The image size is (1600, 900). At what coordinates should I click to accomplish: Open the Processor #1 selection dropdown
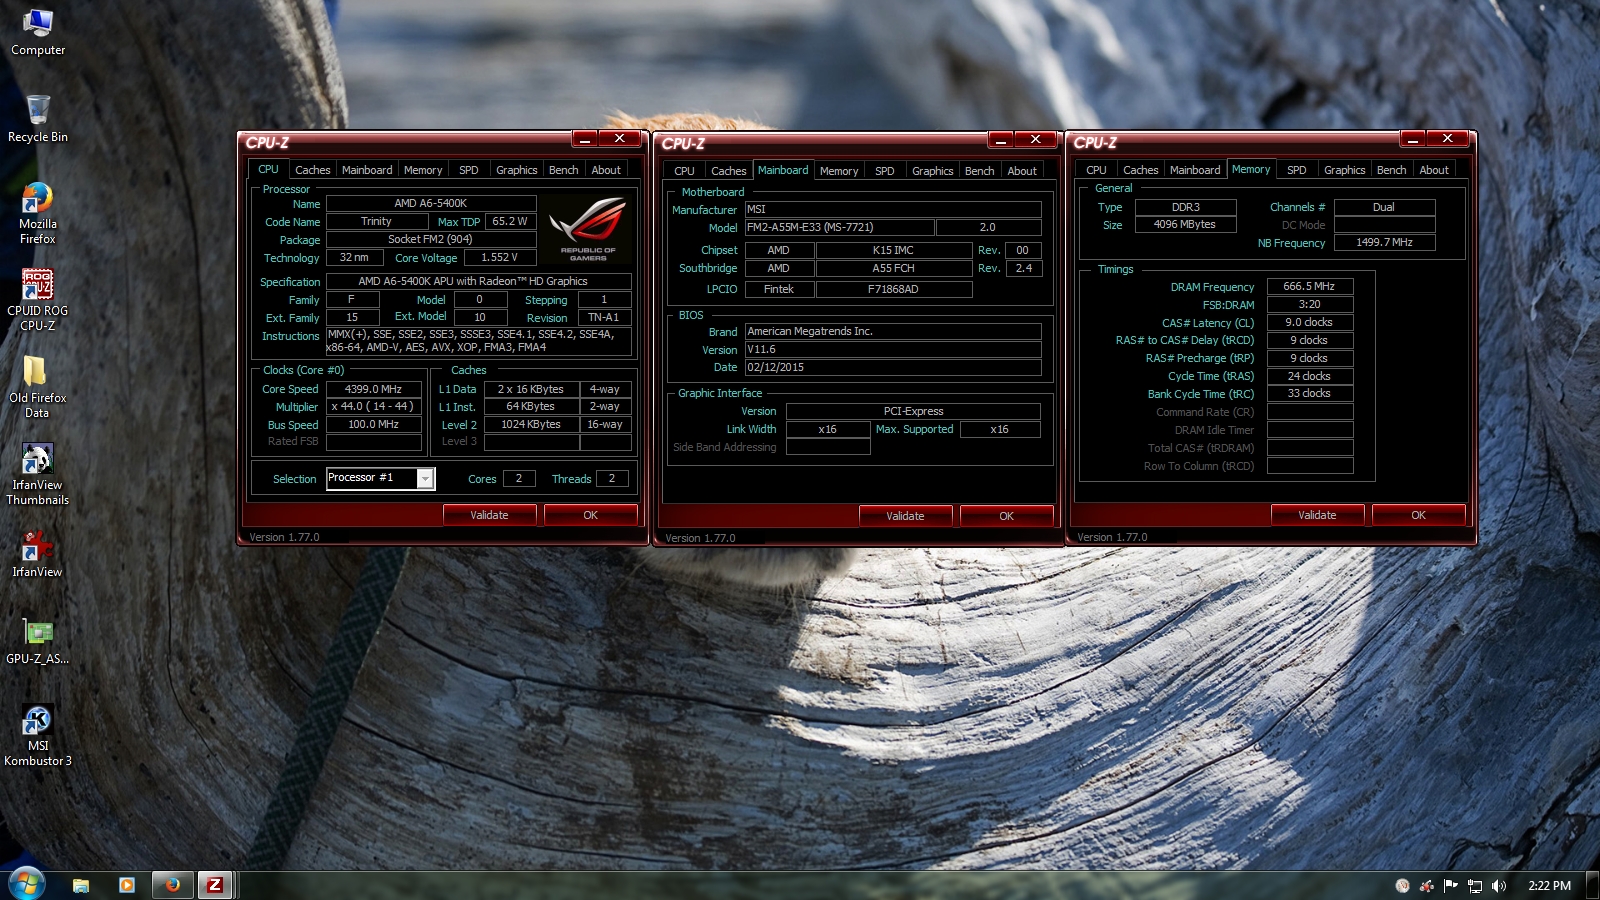pos(380,478)
